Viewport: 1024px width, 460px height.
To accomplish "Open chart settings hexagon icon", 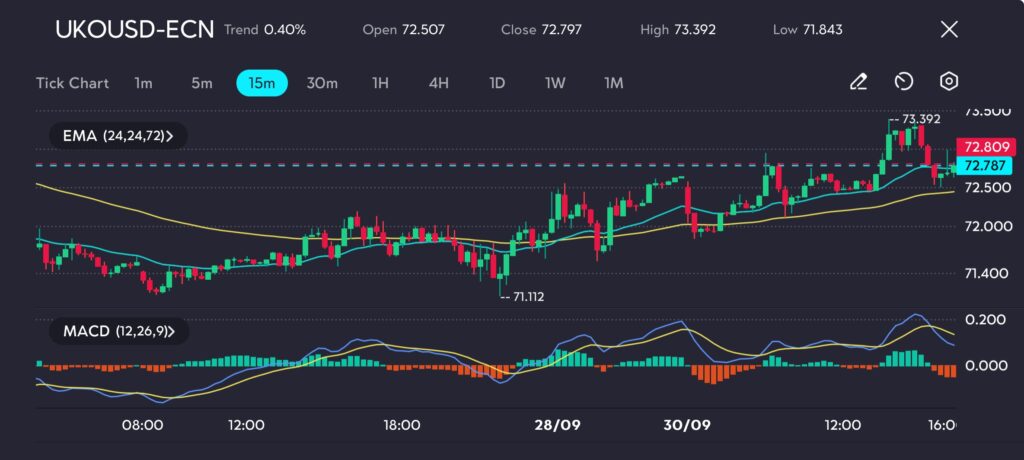I will click(949, 82).
